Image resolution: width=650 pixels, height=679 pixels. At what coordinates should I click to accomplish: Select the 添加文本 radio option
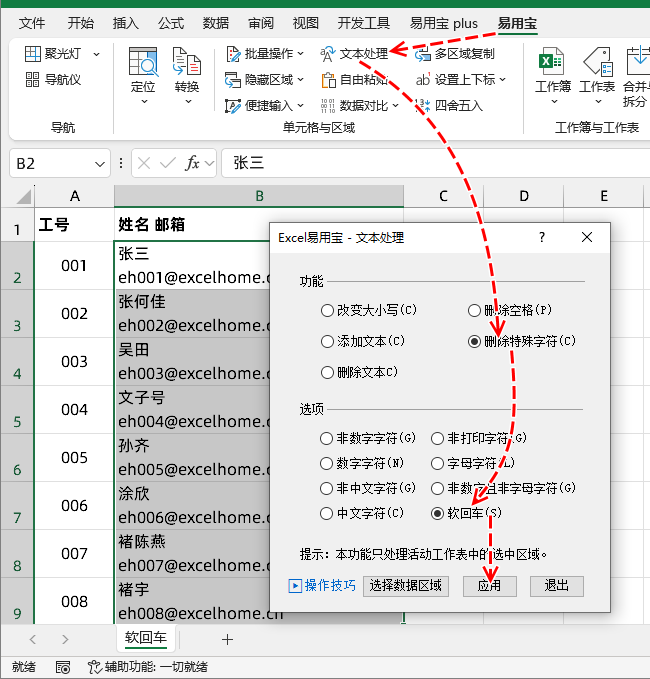[327, 341]
